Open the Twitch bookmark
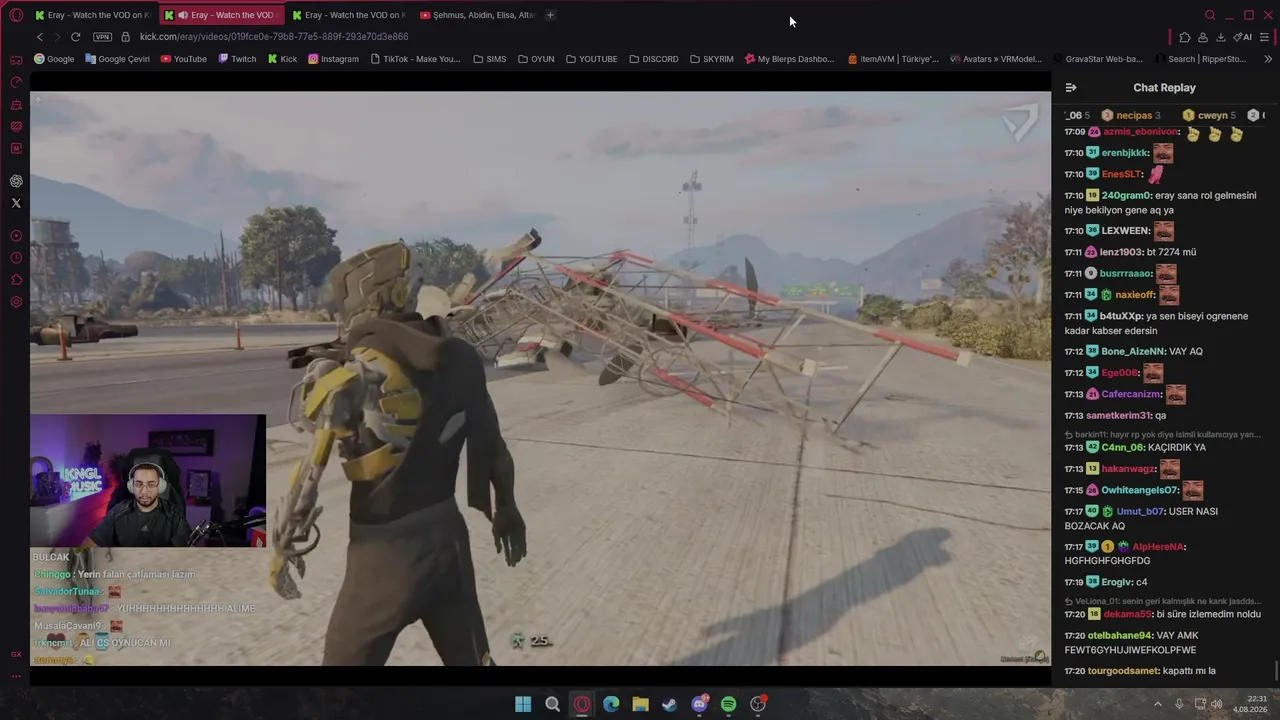The image size is (1280, 720). 237,59
